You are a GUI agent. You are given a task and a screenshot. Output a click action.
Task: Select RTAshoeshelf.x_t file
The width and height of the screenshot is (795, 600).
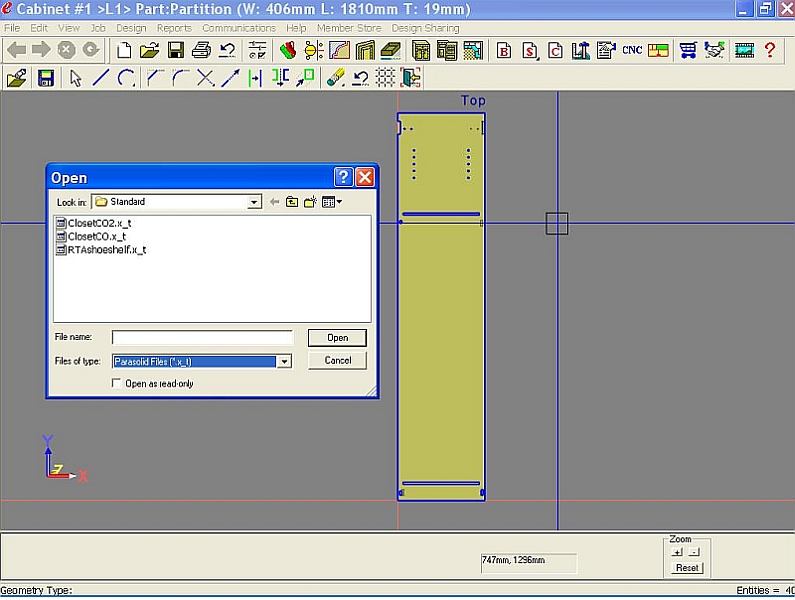point(101,249)
